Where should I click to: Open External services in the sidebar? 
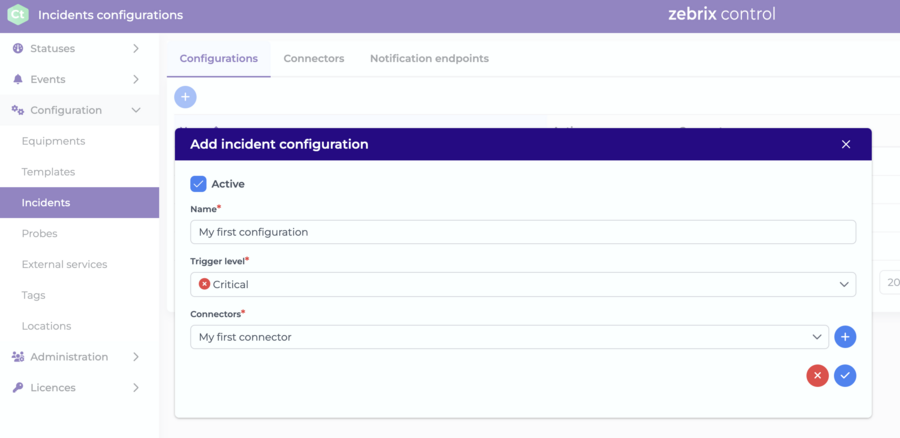[x=64, y=265]
